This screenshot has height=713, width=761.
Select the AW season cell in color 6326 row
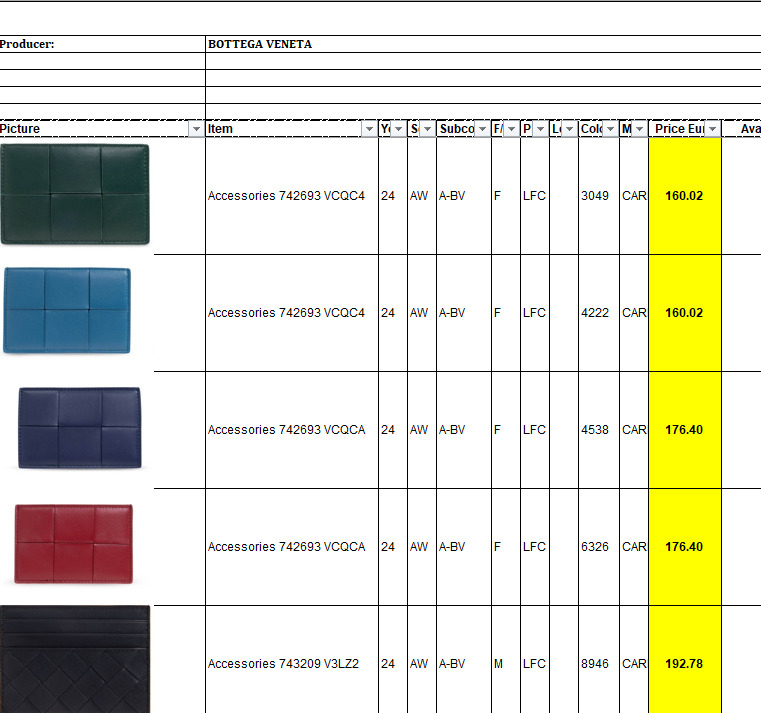point(422,547)
